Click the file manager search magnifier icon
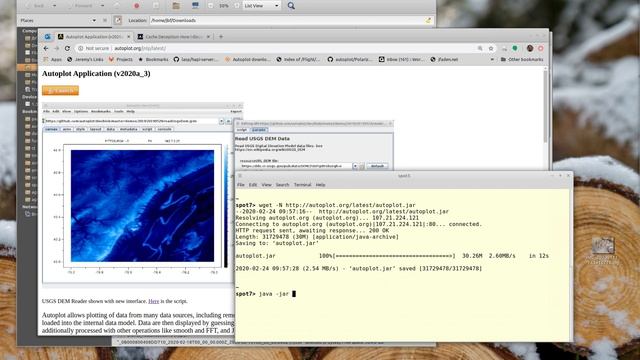Viewport: 640px width, 360px height. [x=291, y=6]
